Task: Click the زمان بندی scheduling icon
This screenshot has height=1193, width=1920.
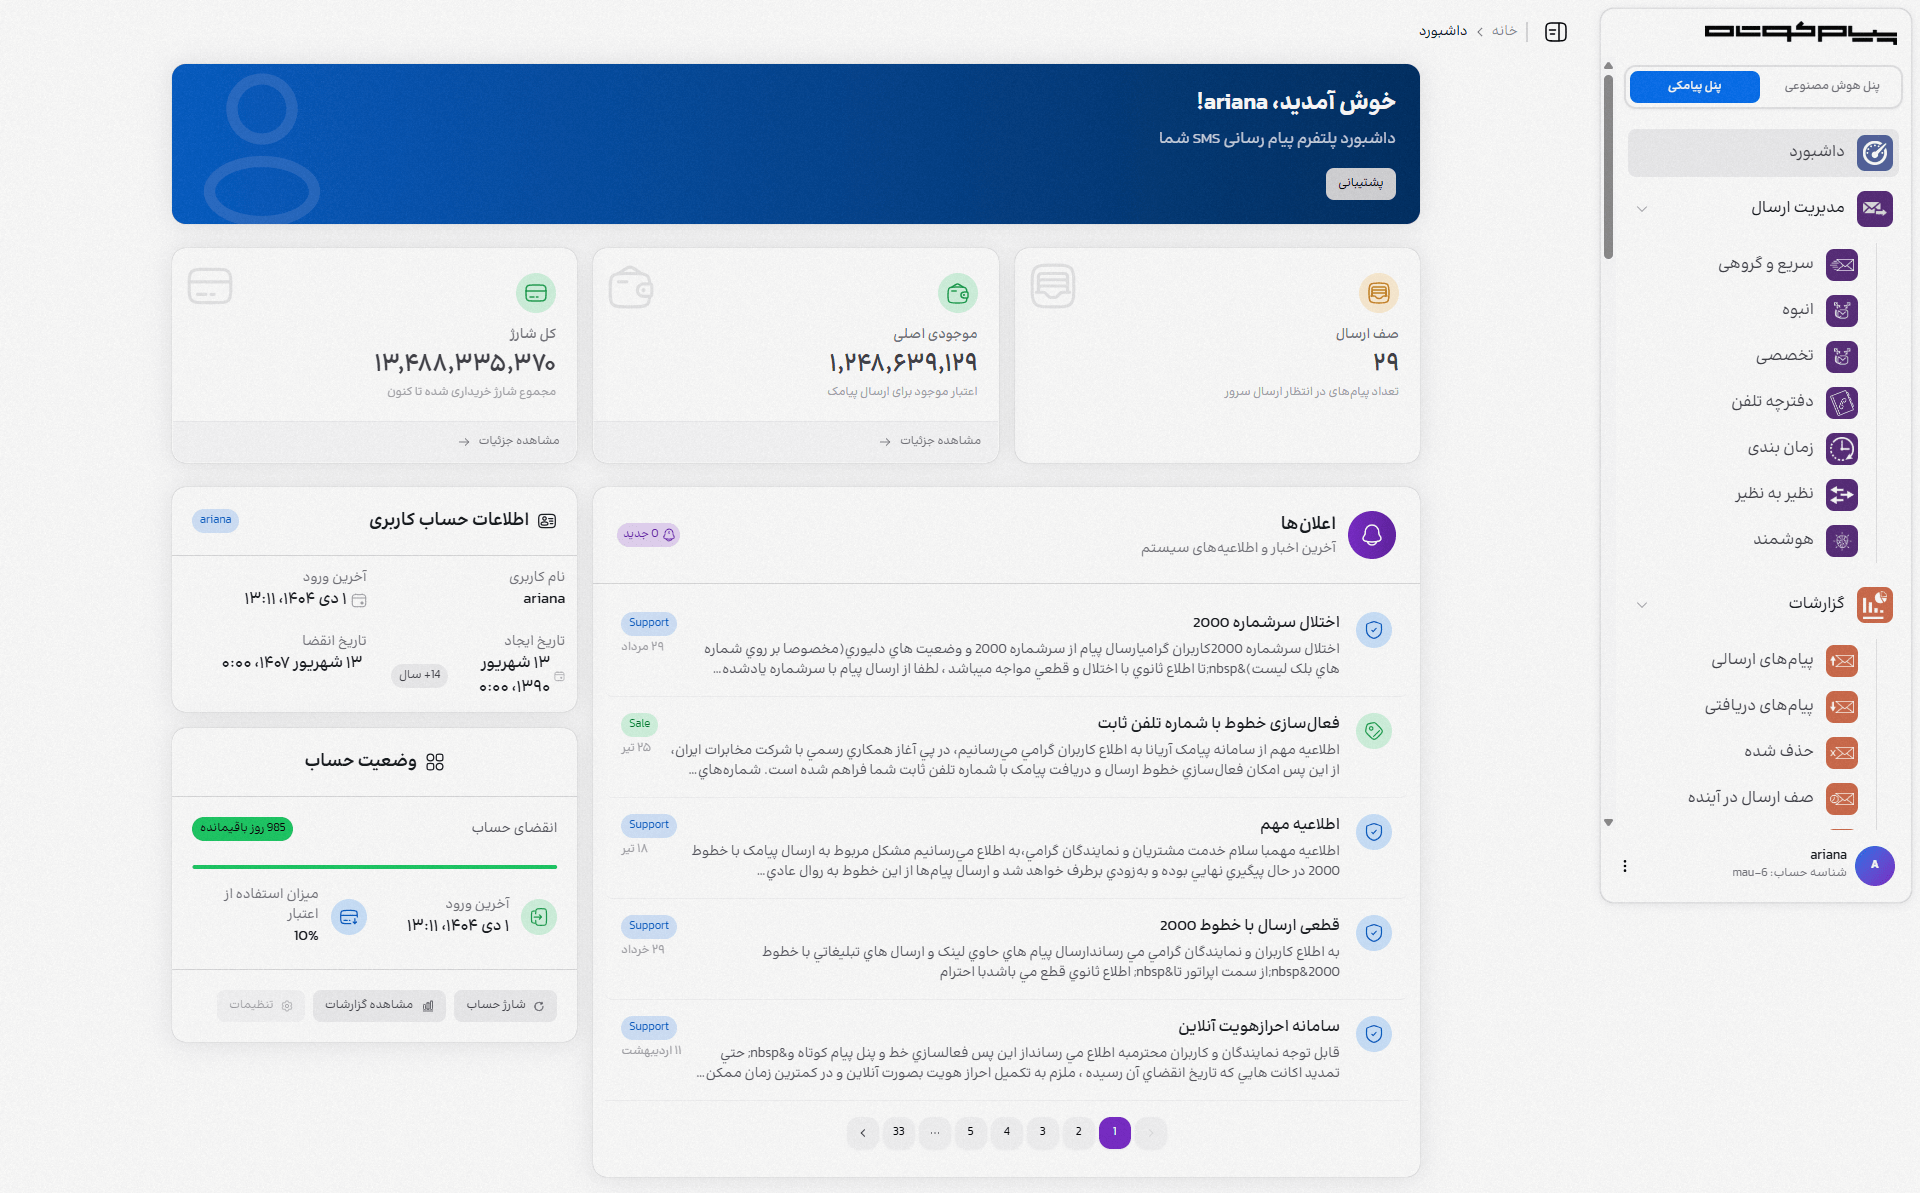Action: (x=1843, y=449)
